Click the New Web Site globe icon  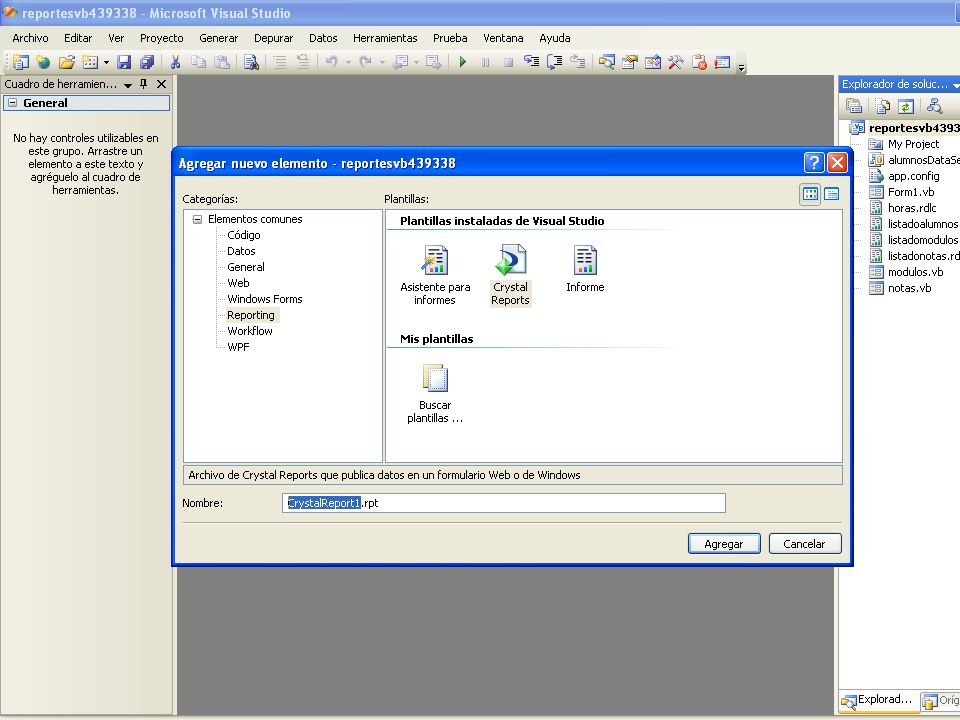[43, 62]
